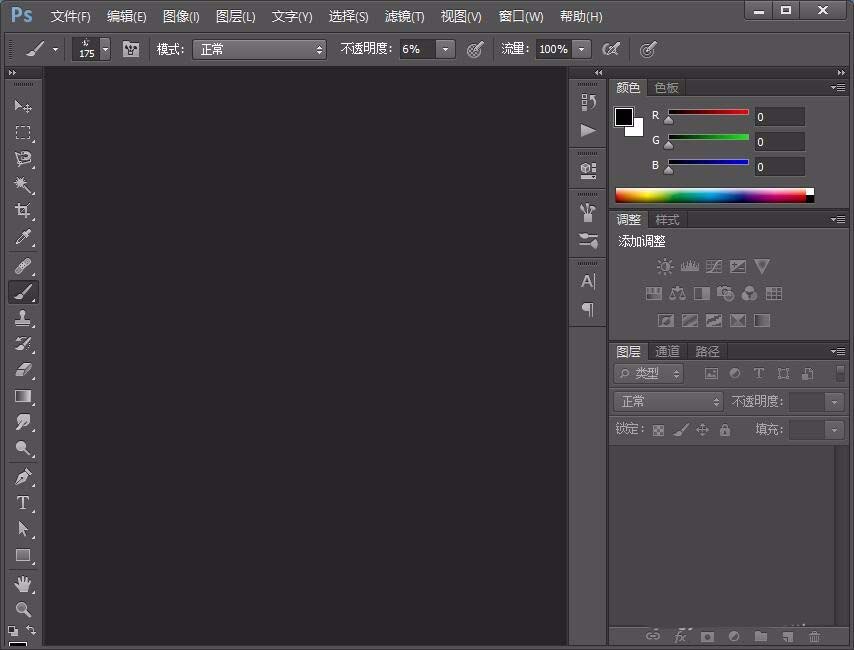
Task: Open the Actions panel from the dock
Action: click(588, 130)
